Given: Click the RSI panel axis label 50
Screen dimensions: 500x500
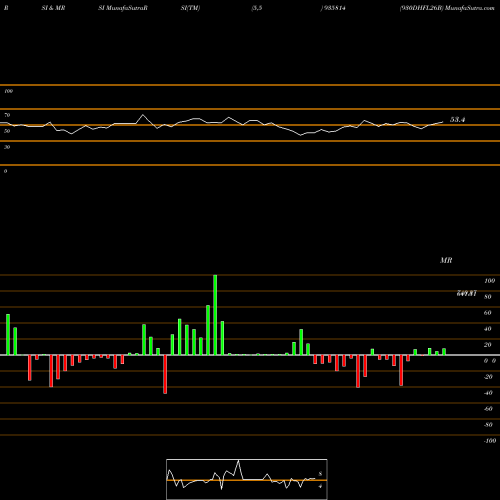Looking at the screenshot, I should tap(7, 131).
